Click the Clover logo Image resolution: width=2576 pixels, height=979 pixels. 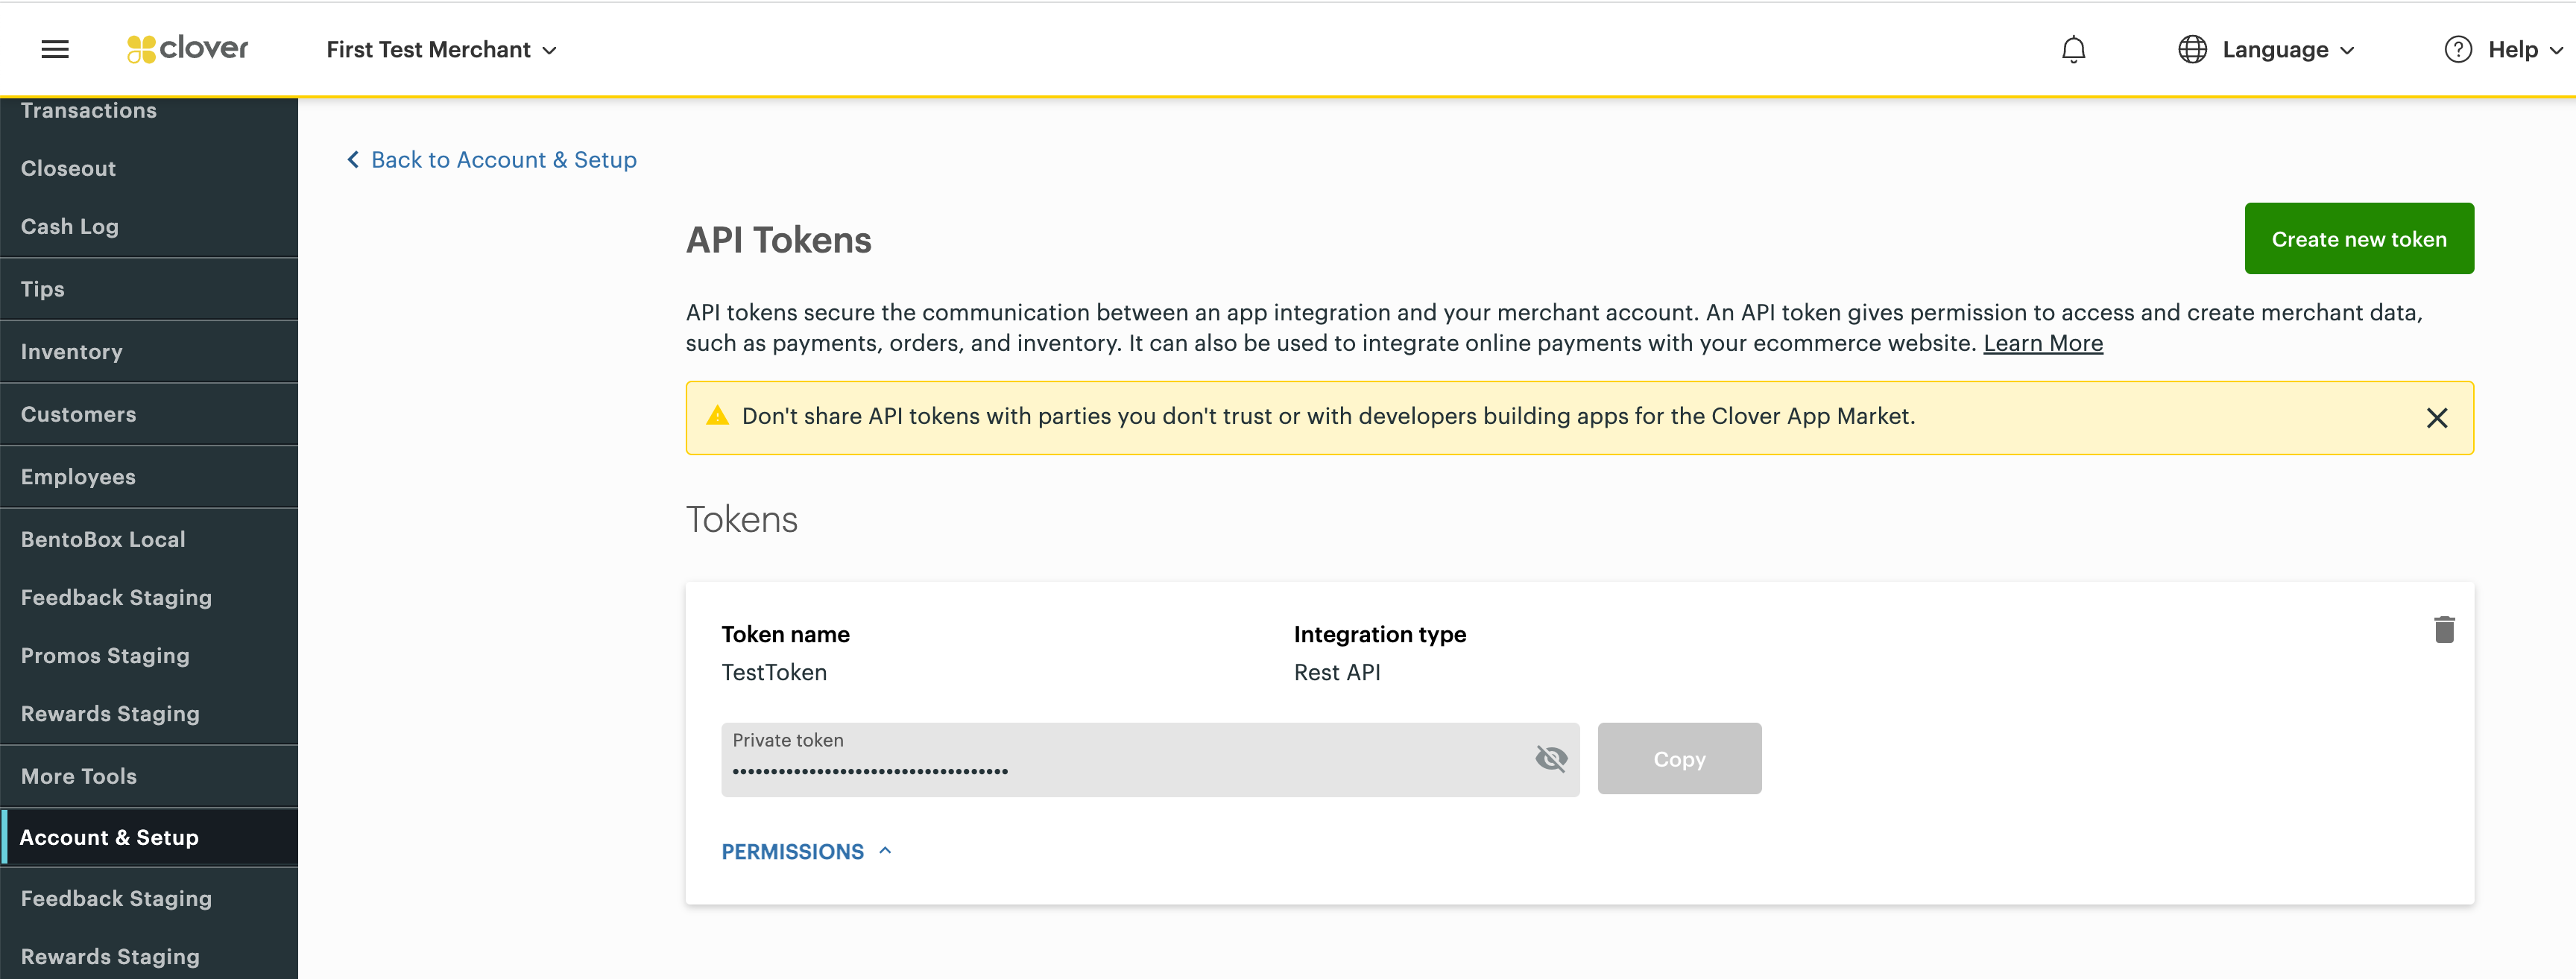(x=188, y=48)
